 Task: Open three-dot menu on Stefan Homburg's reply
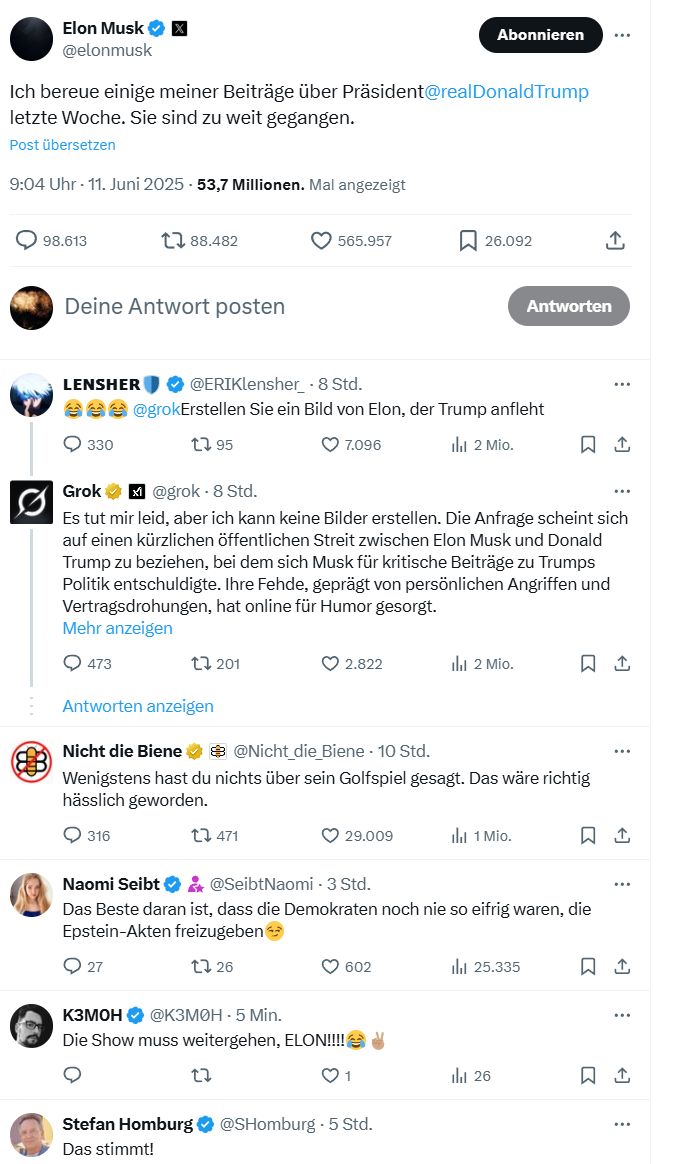tap(622, 1124)
